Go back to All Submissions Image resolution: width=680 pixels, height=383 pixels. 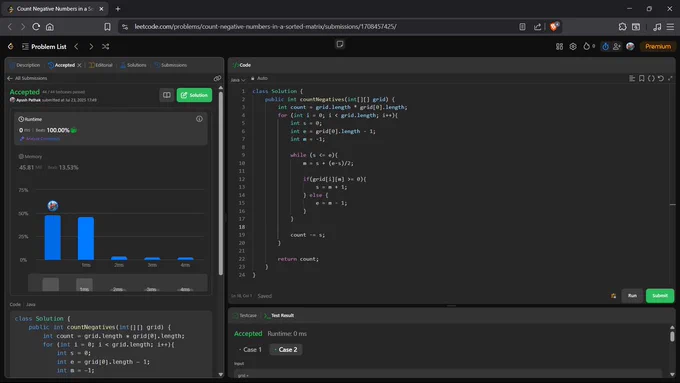tap(27, 79)
